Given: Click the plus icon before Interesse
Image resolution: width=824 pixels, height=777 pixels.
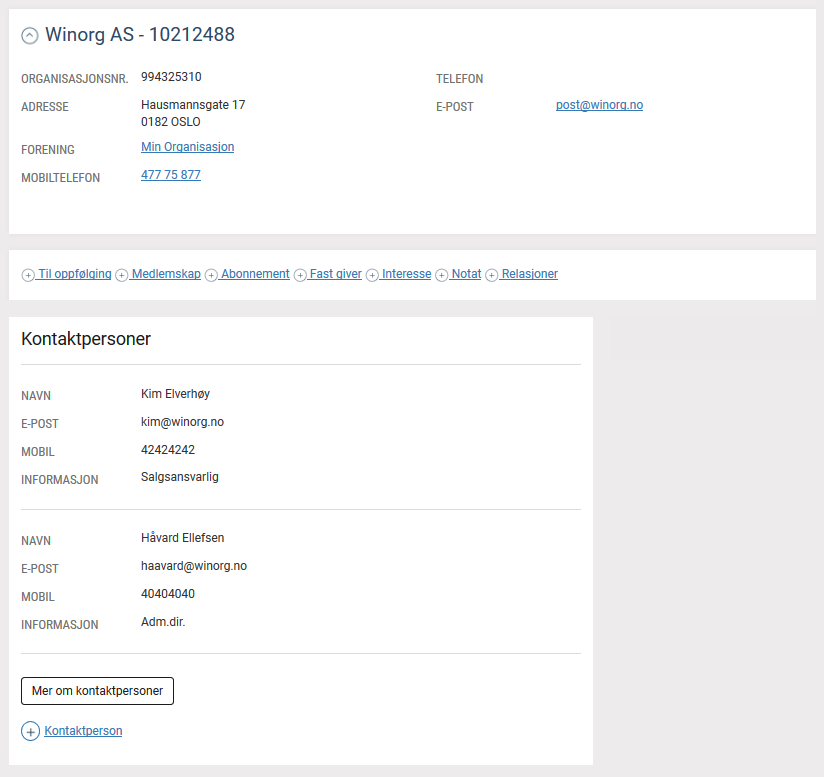Looking at the screenshot, I should click(x=372, y=275).
